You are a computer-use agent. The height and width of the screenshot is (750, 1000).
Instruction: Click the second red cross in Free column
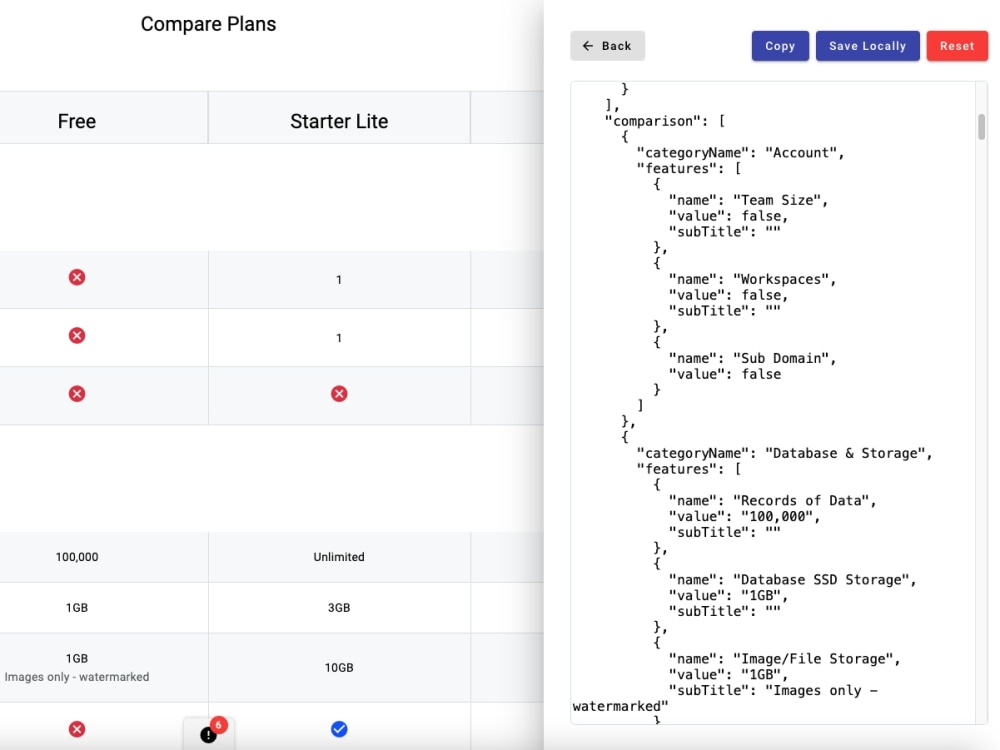point(77,335)
